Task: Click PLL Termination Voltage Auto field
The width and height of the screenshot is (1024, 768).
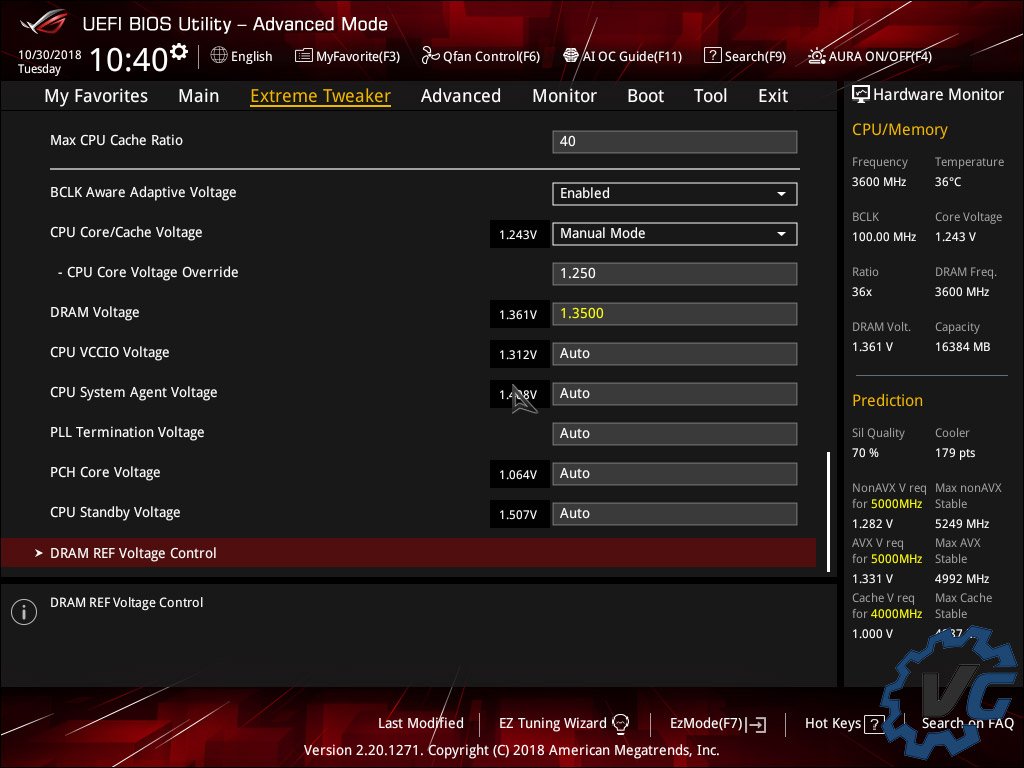Action: pos(675,434)
